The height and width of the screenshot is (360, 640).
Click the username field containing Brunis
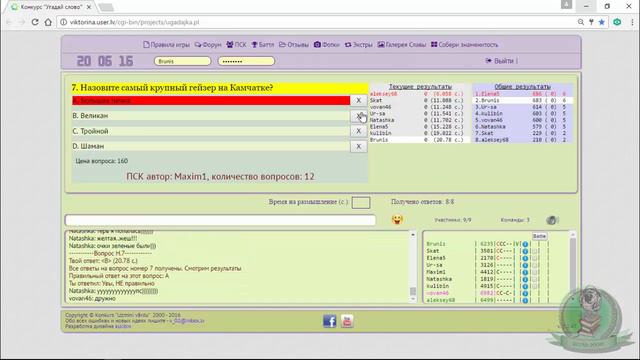point(182,61)
